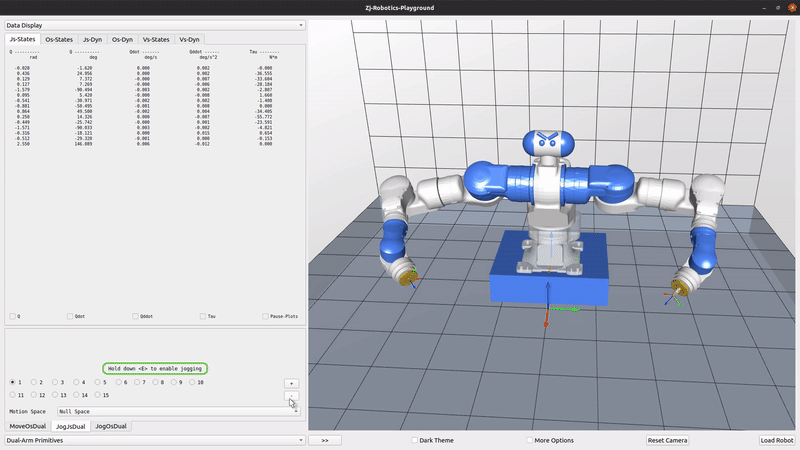Expand the Motion Space Null Space dropdown
The height and width of the screenshot is (450, 800).
(x=178, y=411)
